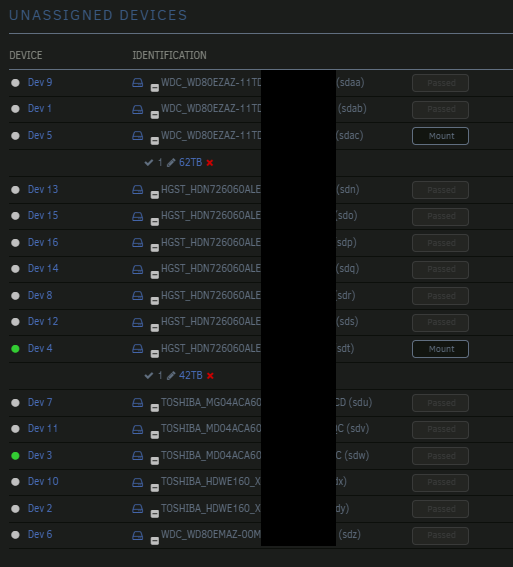The width and height of the screenshot is (513, 567).
Task: Select TOSHIBA_MG04ACA60 identification text for Dev 7
Action: pyautogui.click(x=211, y=402)
